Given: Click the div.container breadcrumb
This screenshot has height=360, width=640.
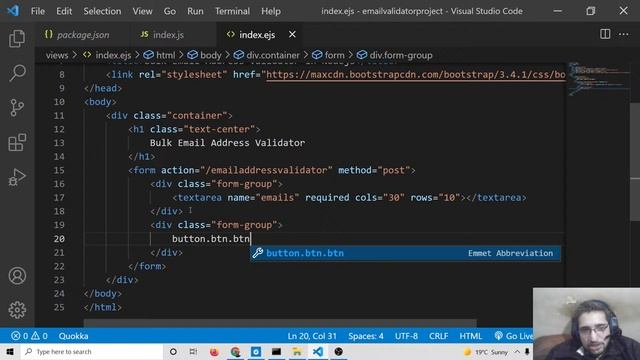Looking at the screenshot, I should point(267,55).
